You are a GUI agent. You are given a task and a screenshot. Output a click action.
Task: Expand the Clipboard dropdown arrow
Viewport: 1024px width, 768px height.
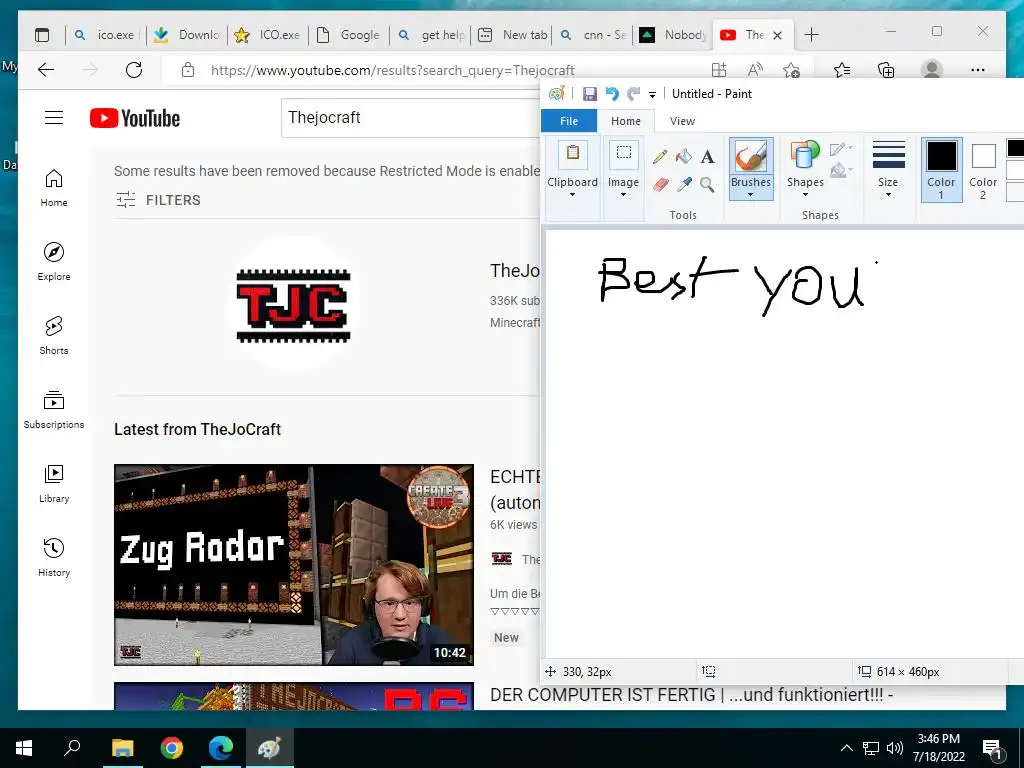tap(573, 195)
